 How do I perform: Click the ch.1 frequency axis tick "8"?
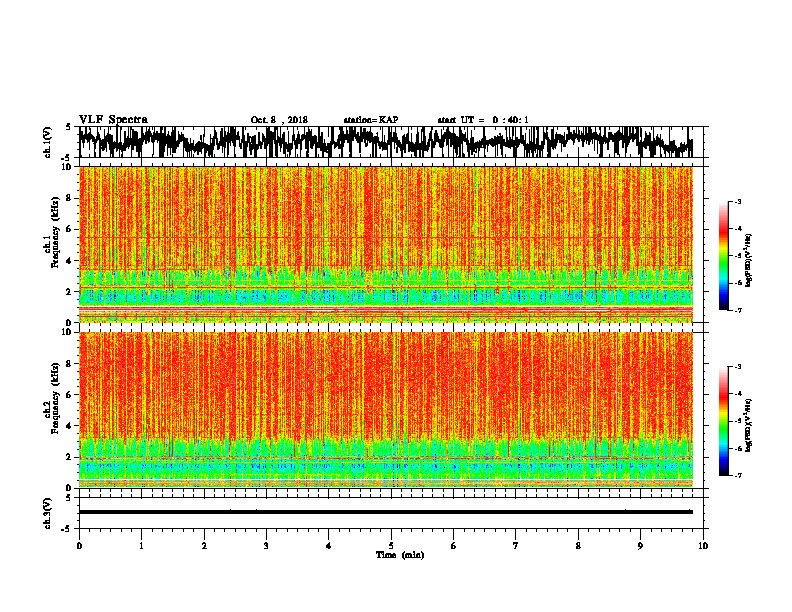(69, 198)
